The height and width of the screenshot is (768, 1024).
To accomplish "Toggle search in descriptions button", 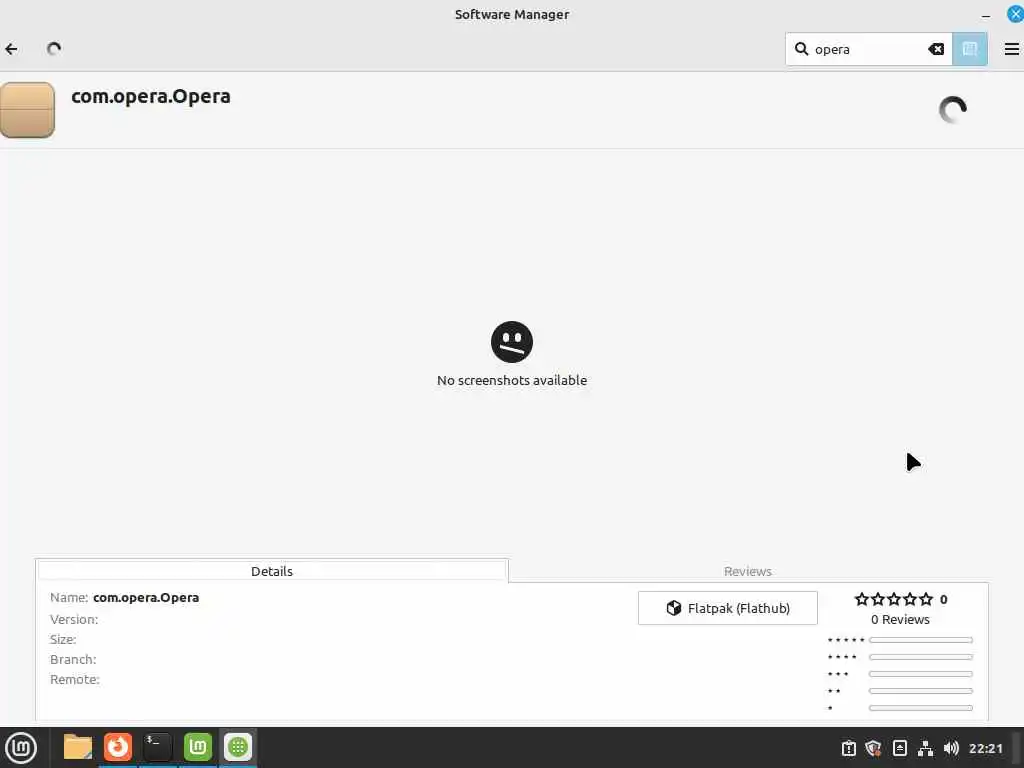I will 969,49.
